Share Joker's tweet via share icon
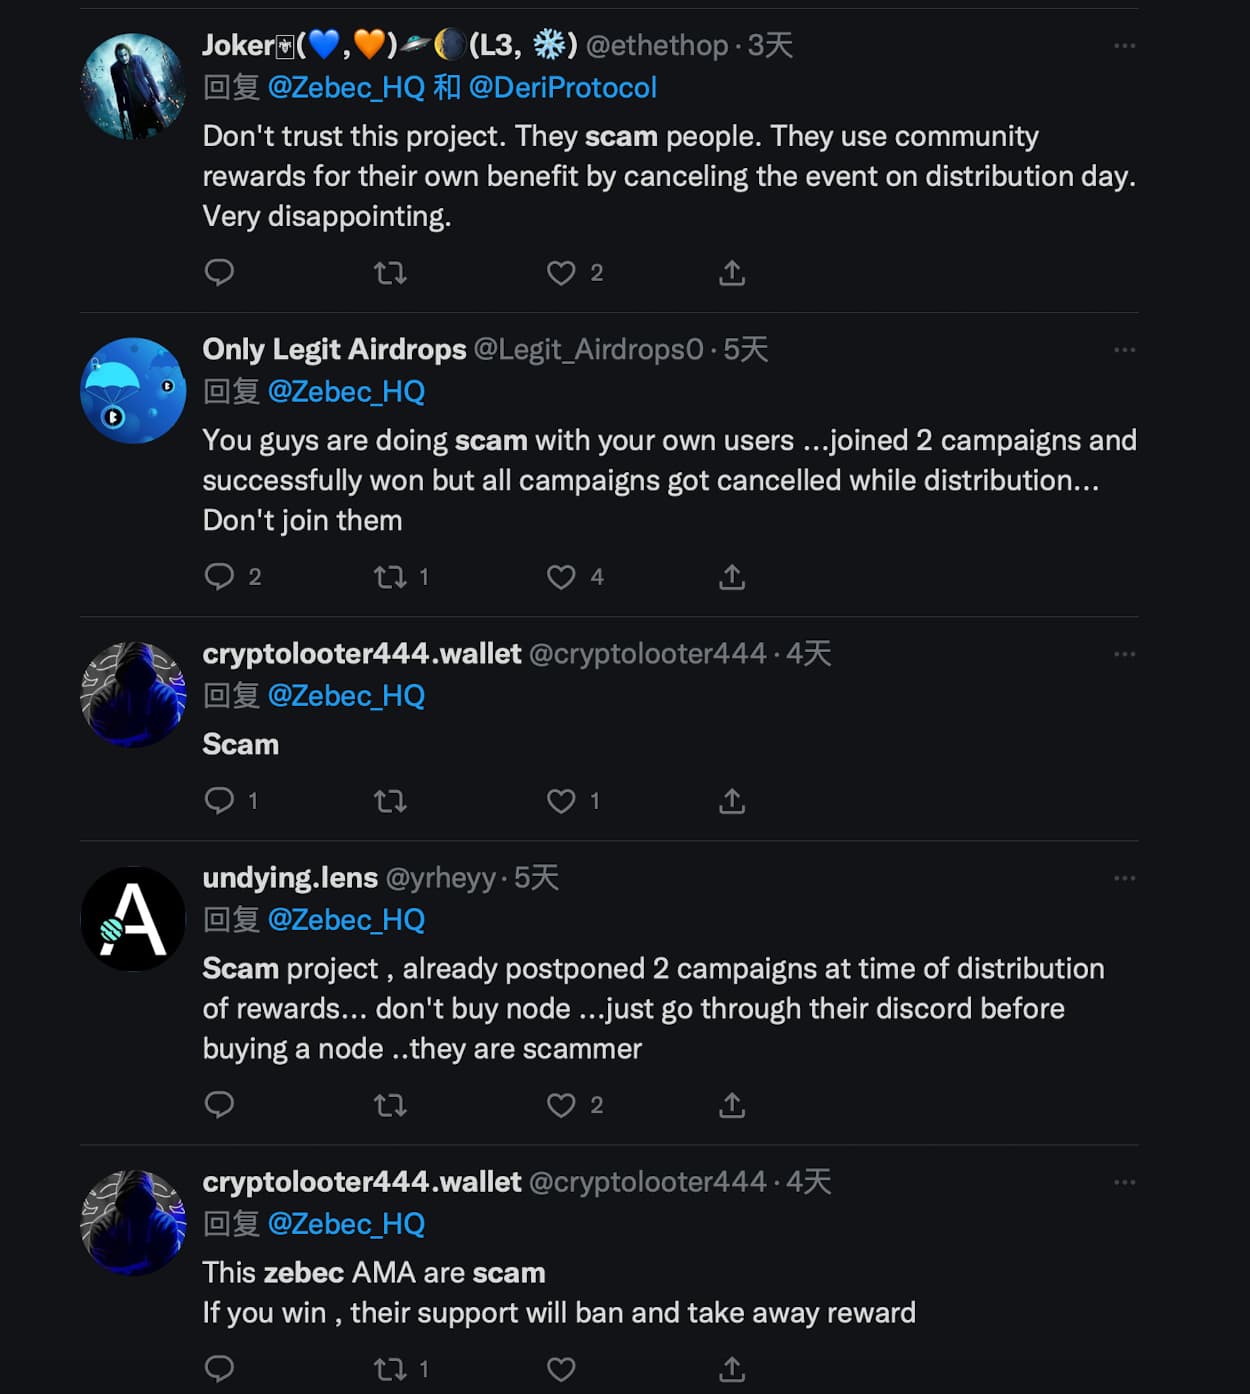 [x=732, y=272]
